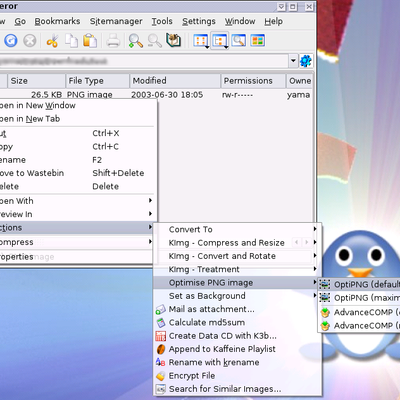Choose first AdvanceCOMP entry
400x400 pixels.
(359, 312)
